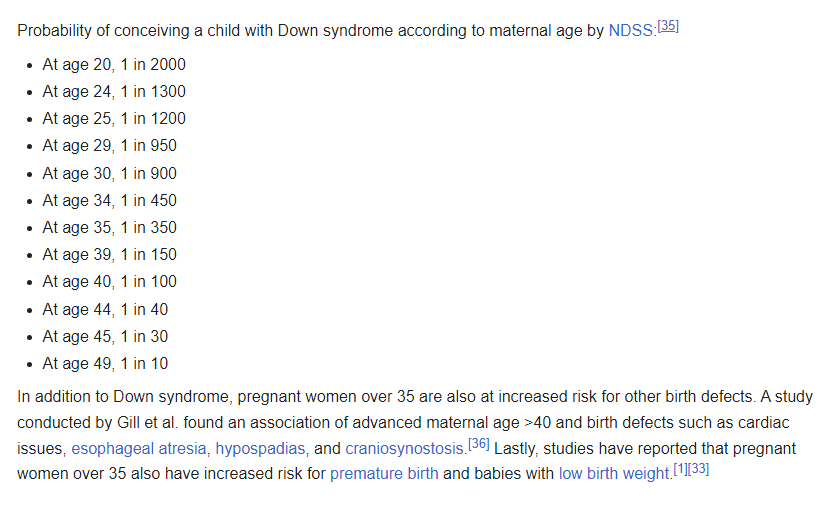Click the 'At age 45, 1 in 30' item
The width and height of the screenshot is (837, 514).
click(105, 336)
